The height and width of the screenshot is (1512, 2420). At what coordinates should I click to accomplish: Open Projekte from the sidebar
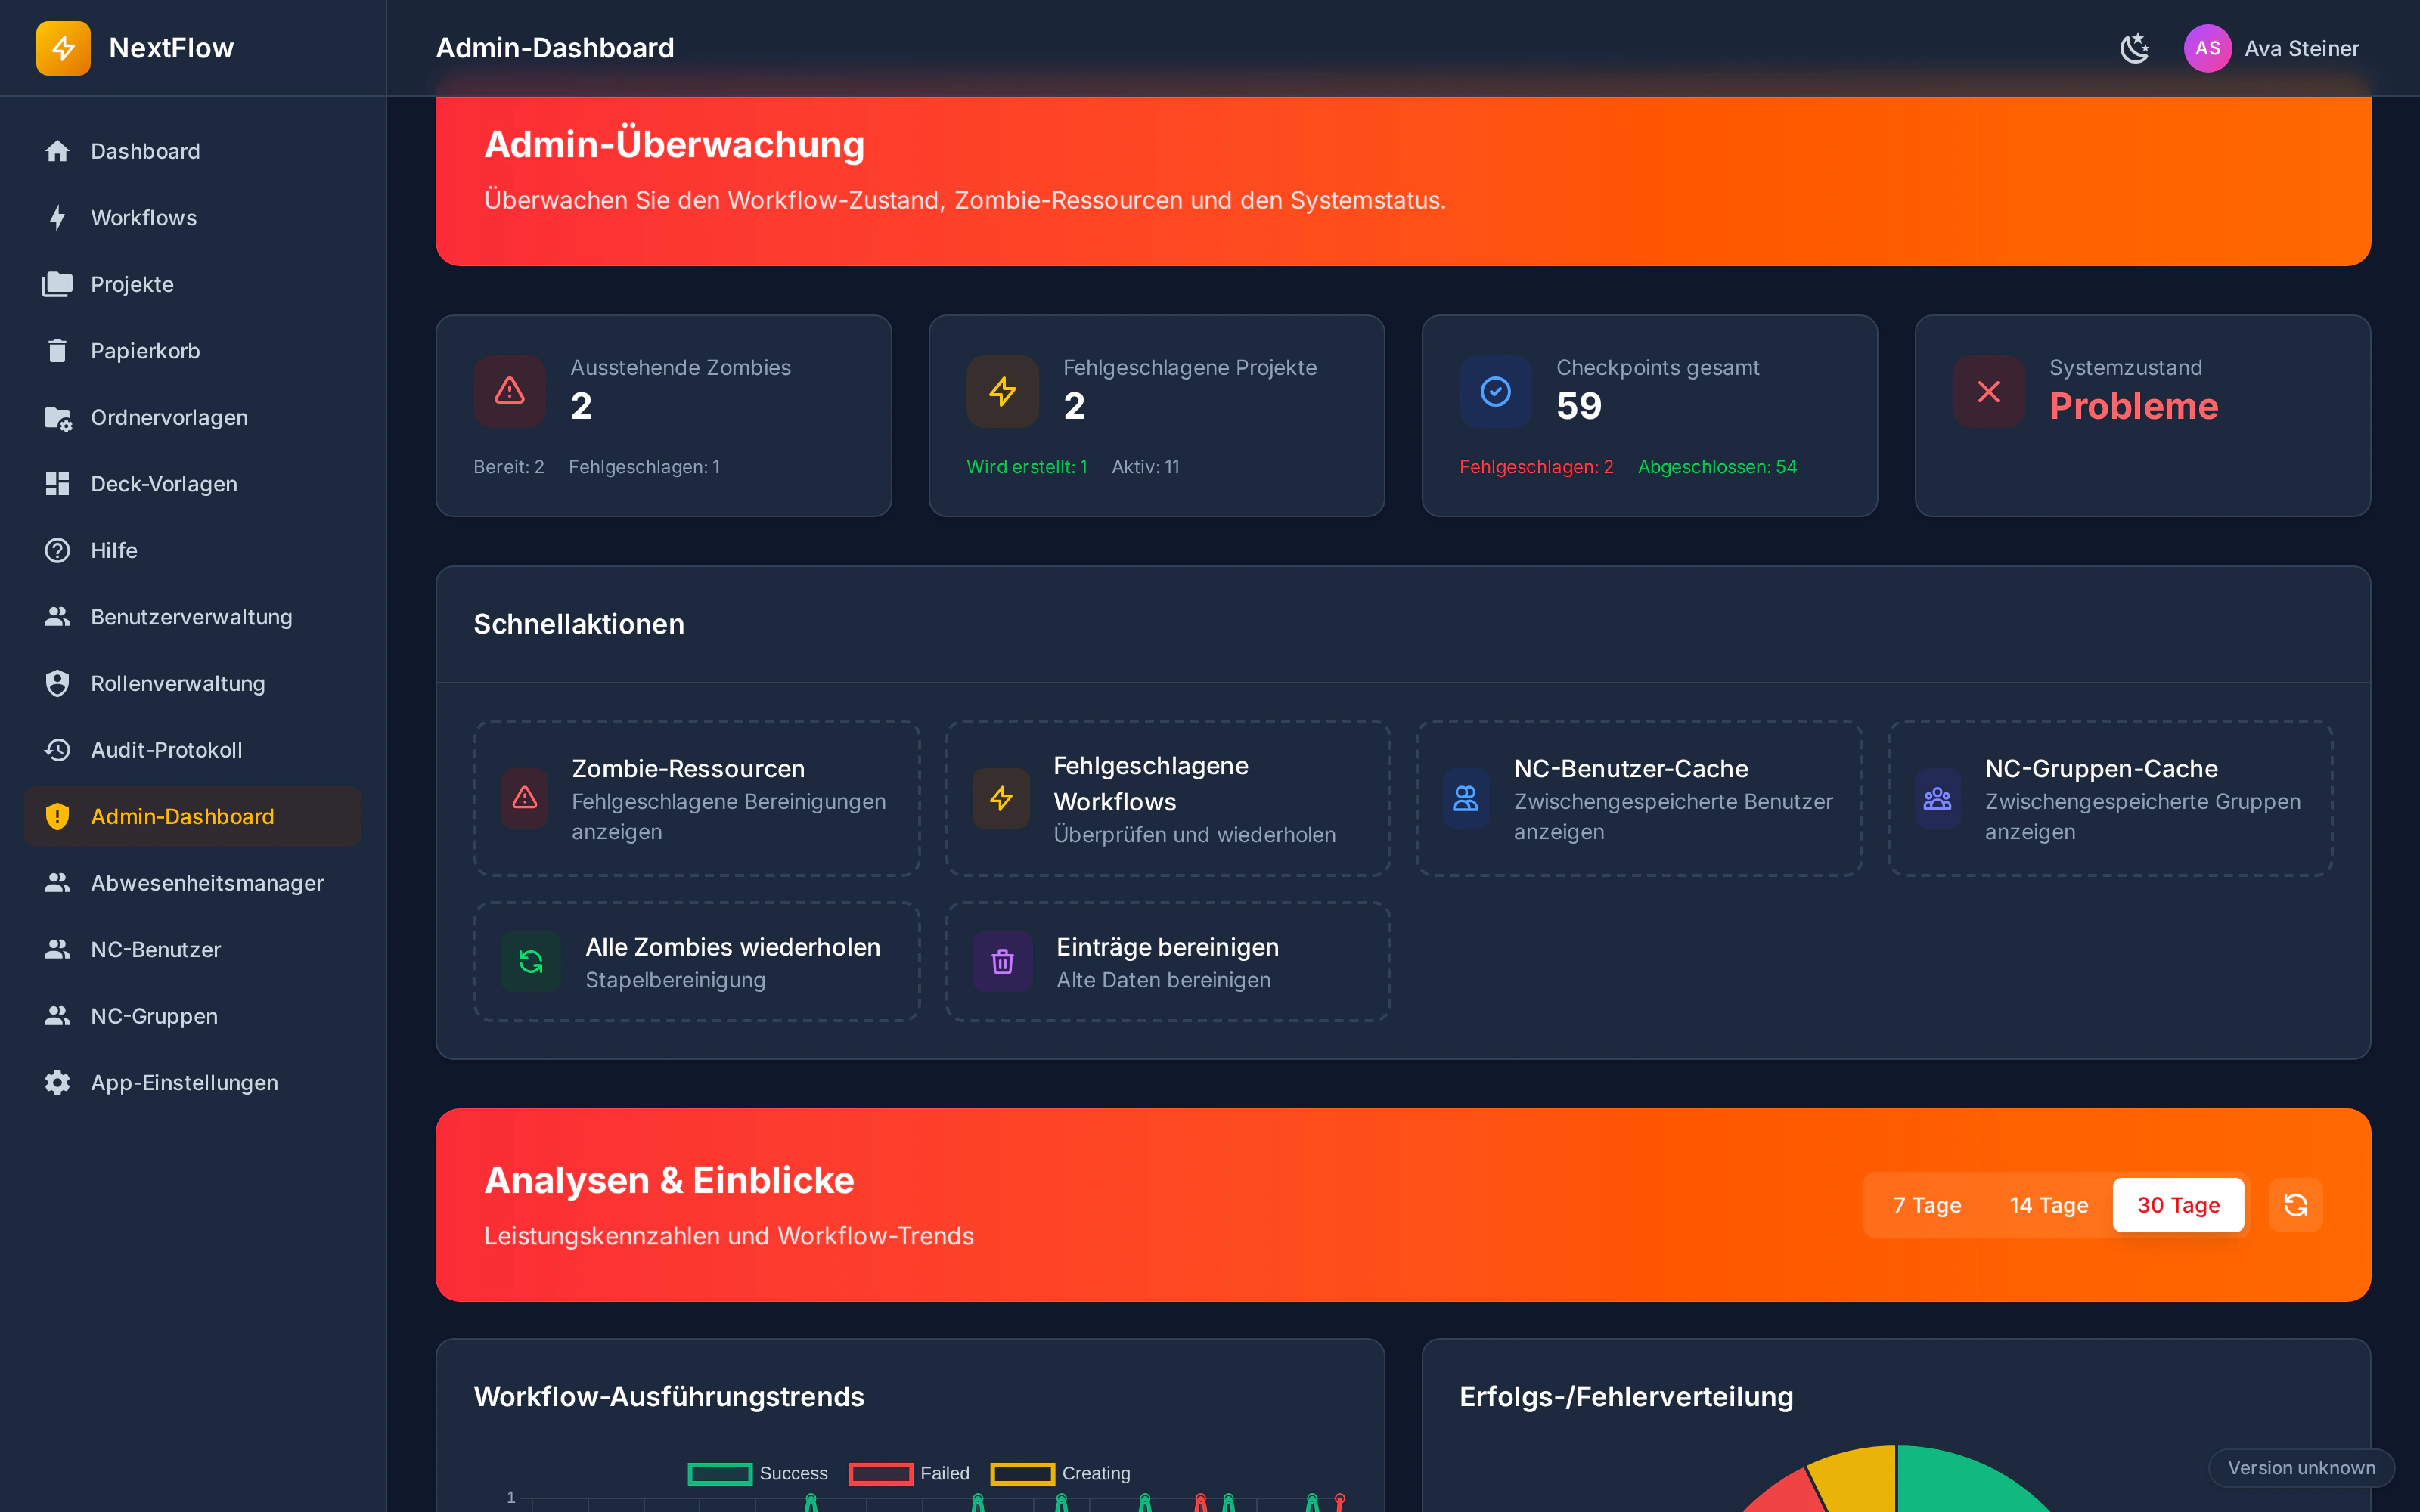(x=193, y=284)
